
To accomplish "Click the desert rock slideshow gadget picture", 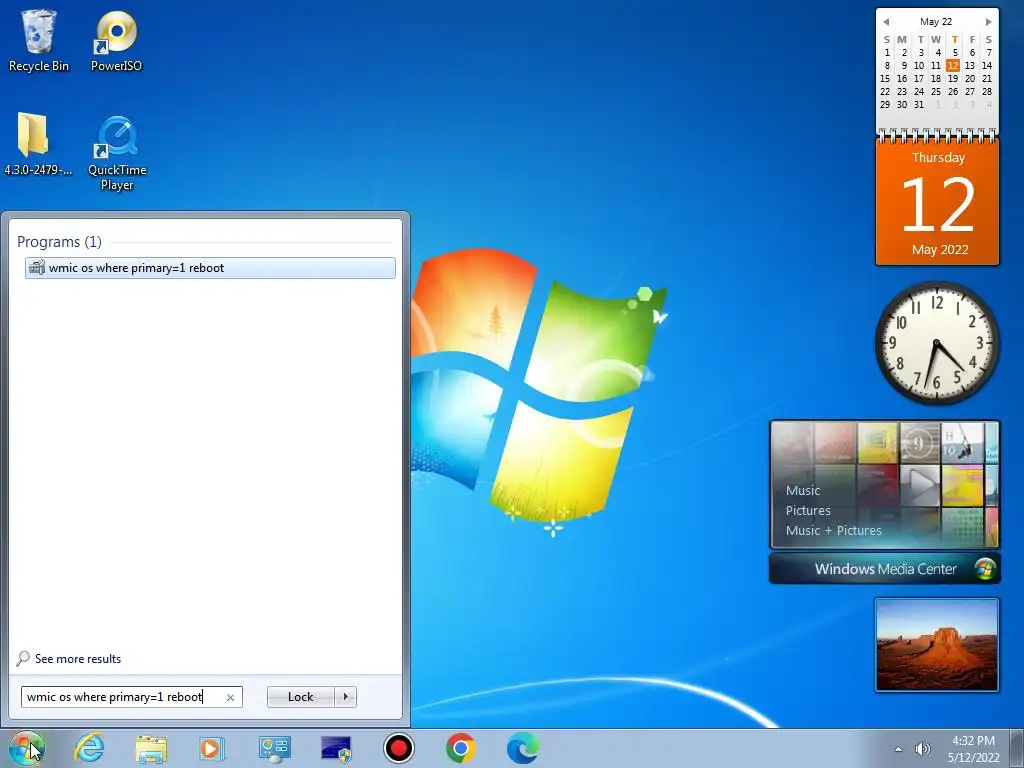I will pyautogui.click(x=936, y=645).
